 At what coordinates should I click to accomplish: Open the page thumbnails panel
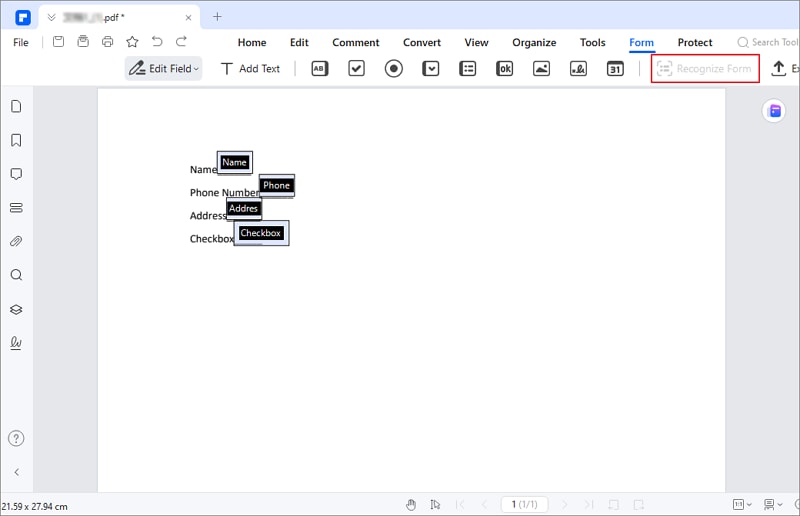[16, 106]
